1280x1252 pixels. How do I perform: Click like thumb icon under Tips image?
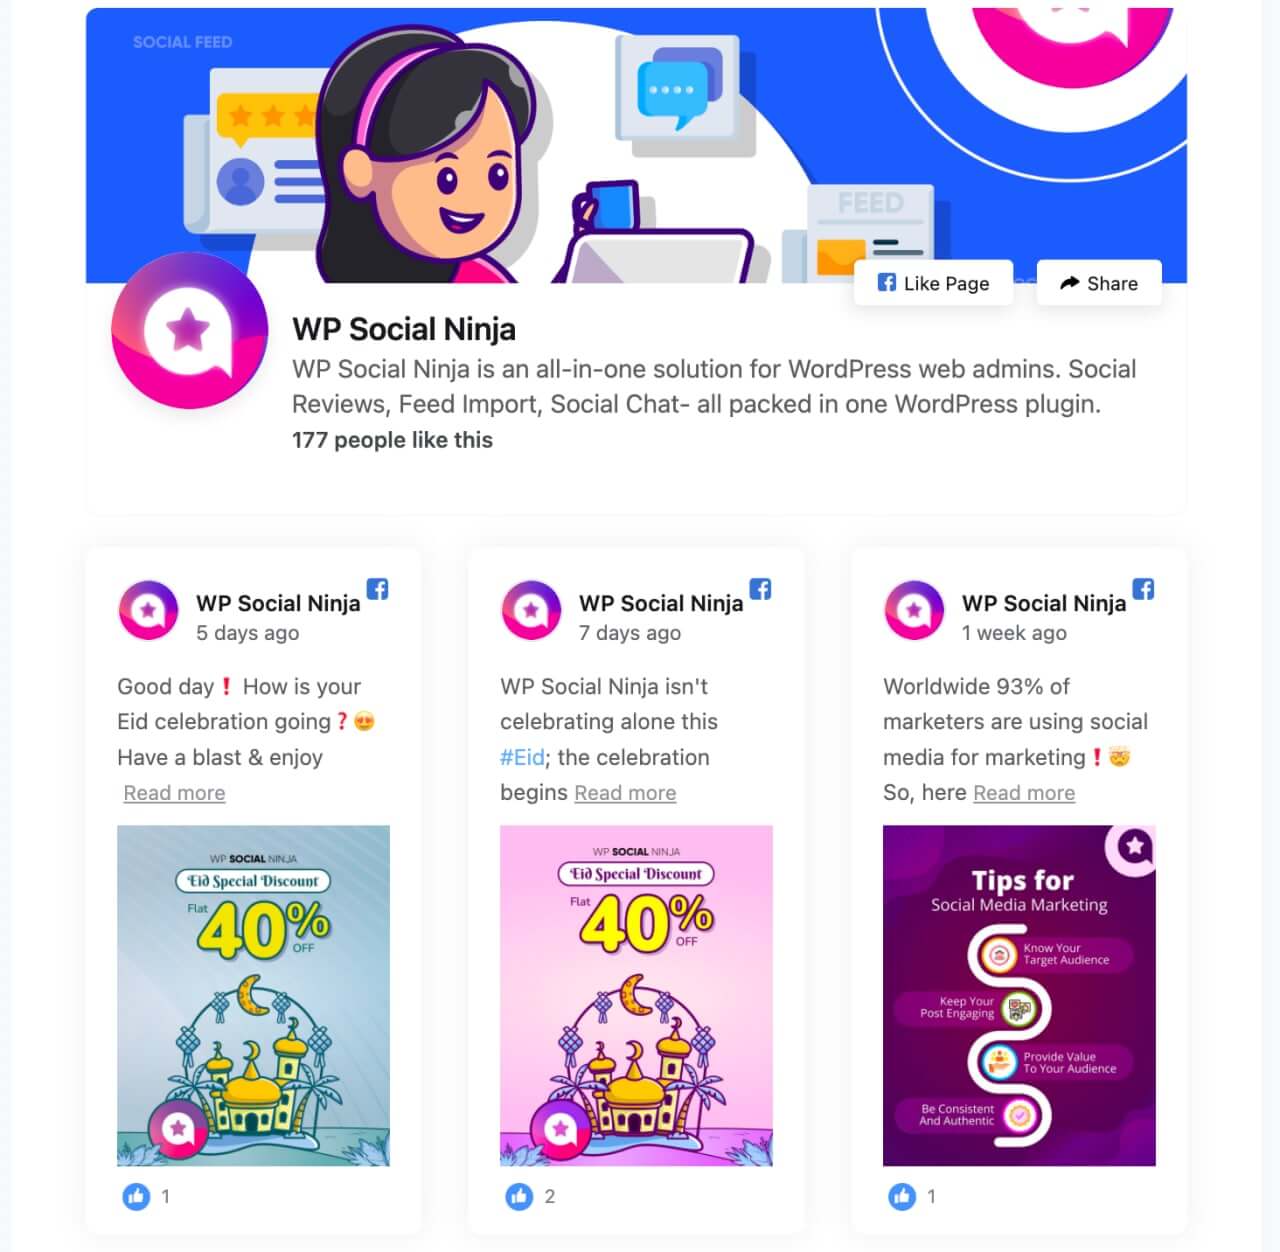pos(902,1196)
